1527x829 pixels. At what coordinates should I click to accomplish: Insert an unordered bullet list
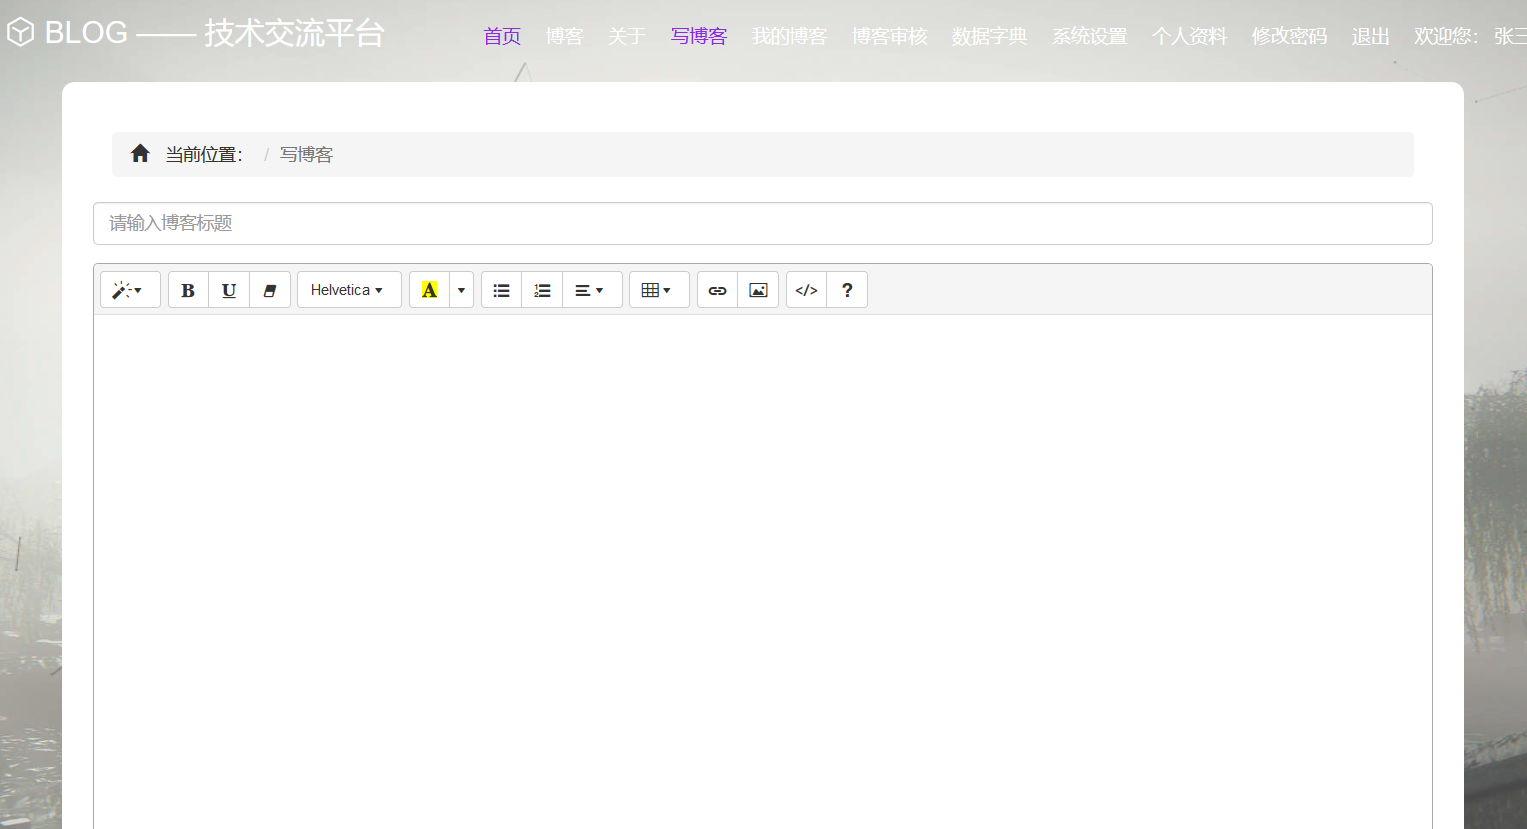tap(501, 290)
